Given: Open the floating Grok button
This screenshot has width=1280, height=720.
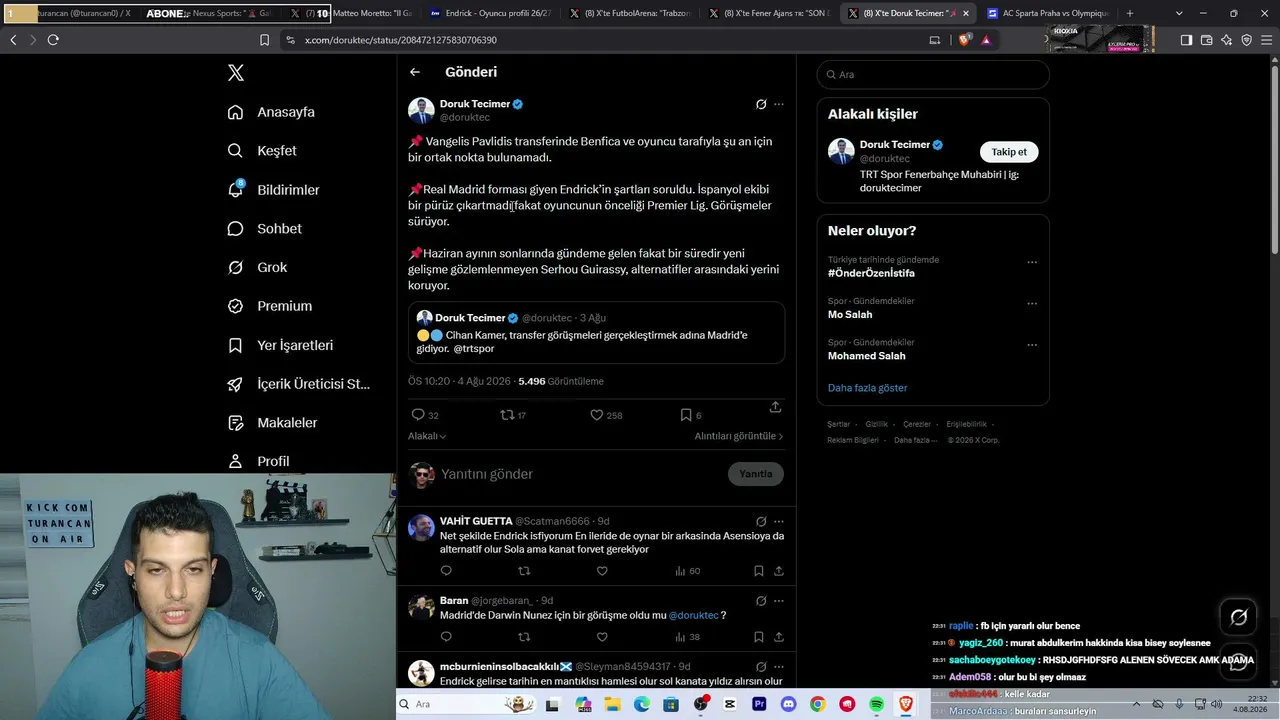Looking at the screenshot, I should pos(1238,617).
